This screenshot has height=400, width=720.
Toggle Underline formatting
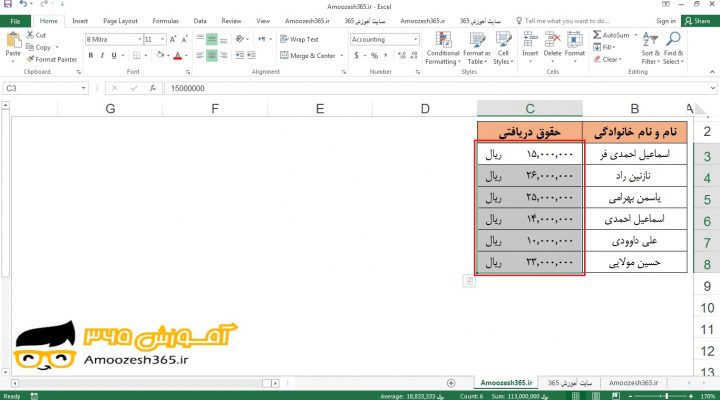pos(113,56)
